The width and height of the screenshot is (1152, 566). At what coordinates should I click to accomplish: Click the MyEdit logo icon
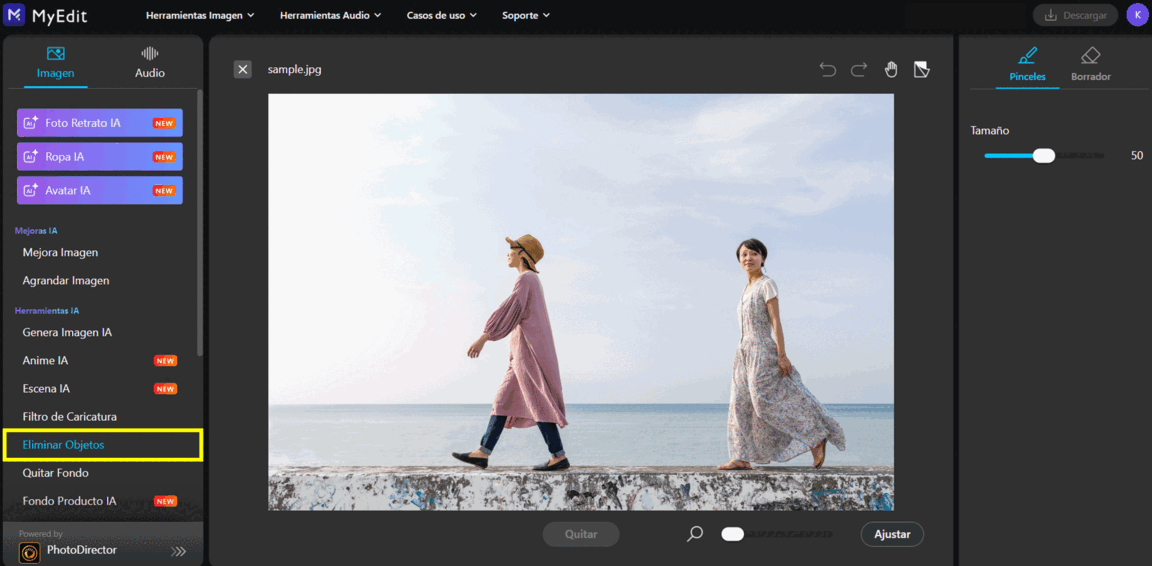pos(15,15)
